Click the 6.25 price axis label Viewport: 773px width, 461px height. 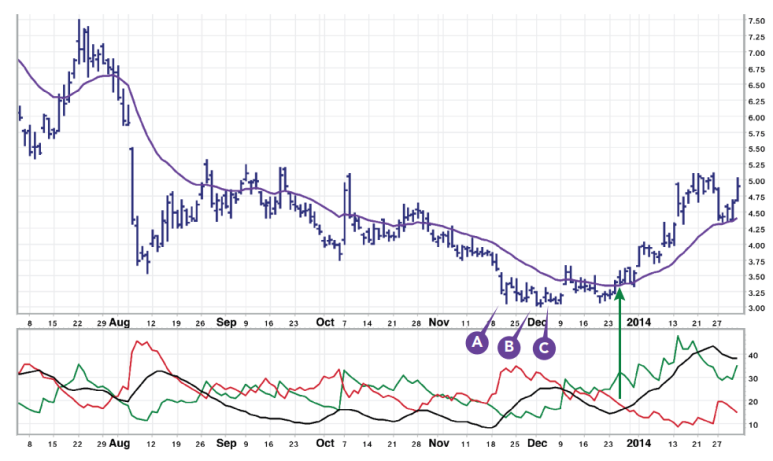pos(757,102)
